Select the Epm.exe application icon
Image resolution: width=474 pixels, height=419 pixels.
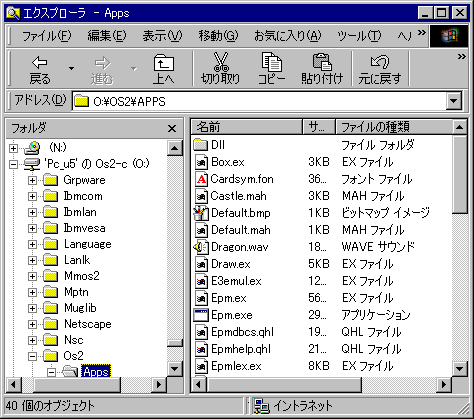201,315
